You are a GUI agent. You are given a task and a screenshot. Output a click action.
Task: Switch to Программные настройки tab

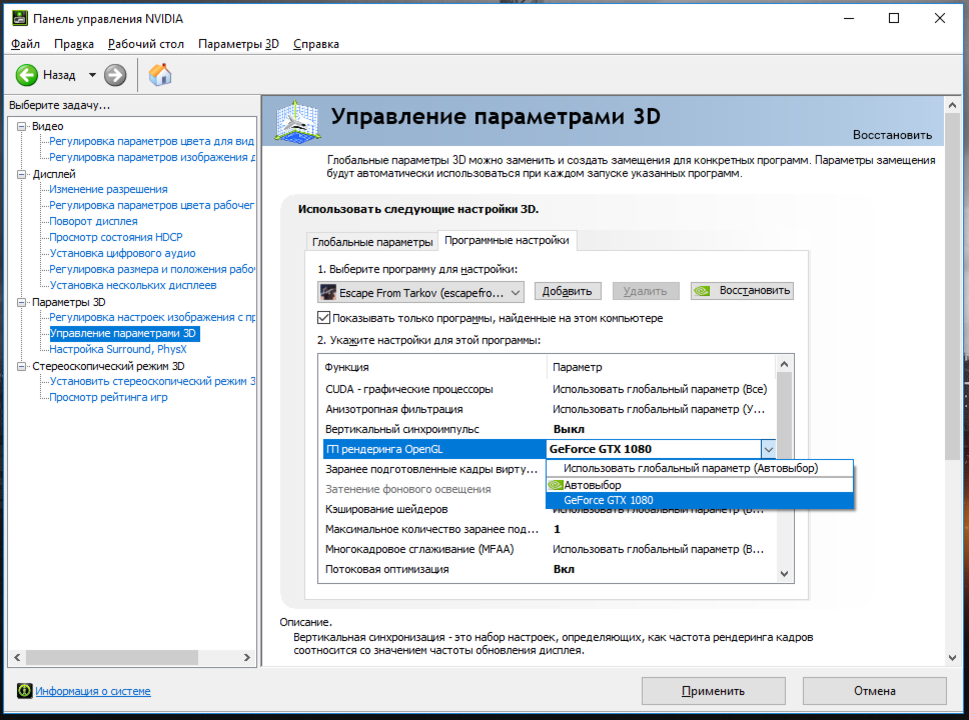(x=507, y=240)
